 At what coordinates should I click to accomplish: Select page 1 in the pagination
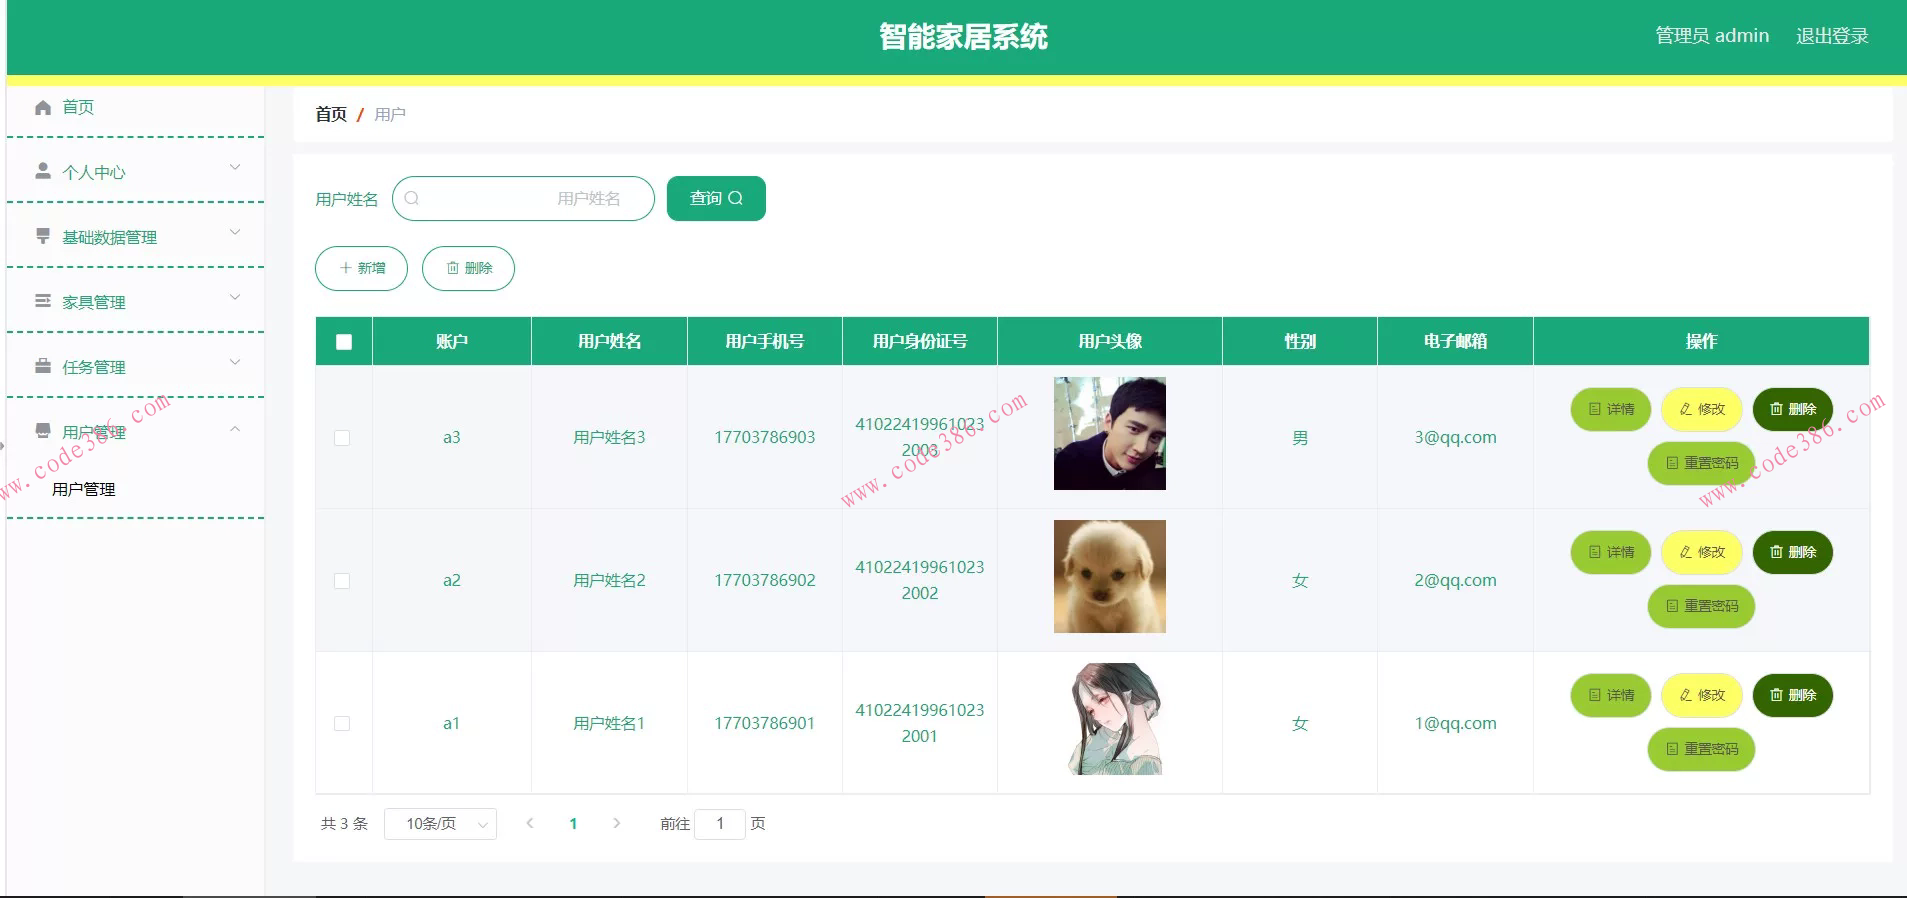573,824
